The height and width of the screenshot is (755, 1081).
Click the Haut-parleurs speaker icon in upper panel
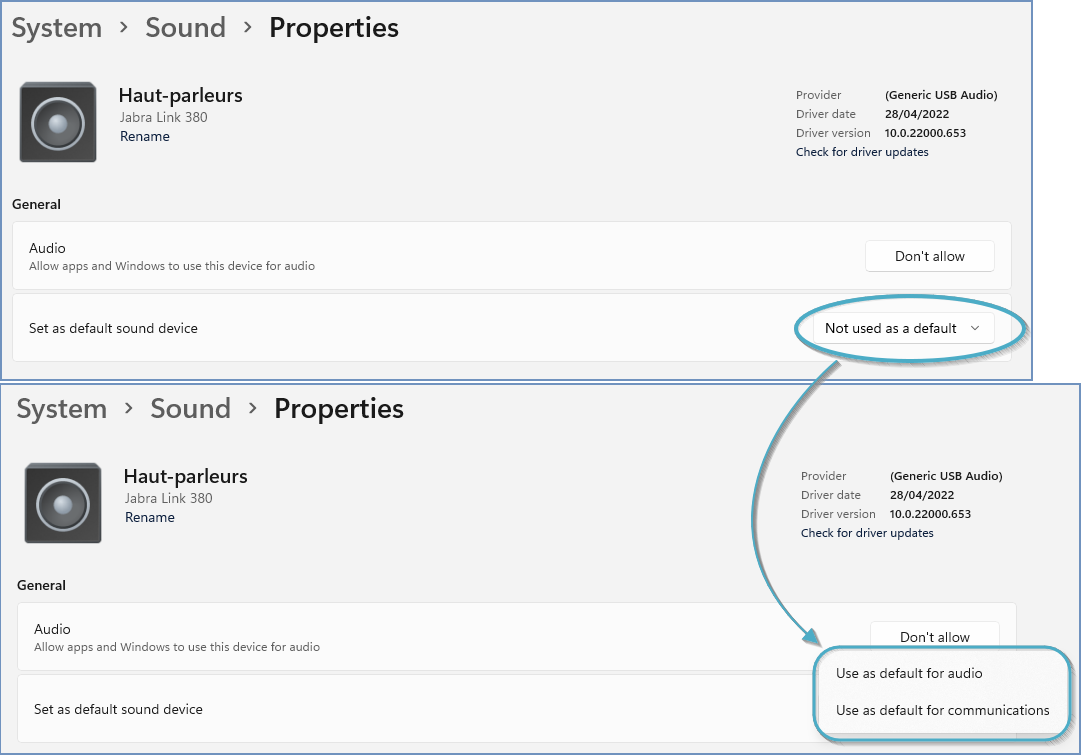pyautogui.click(x=58, y=122)
